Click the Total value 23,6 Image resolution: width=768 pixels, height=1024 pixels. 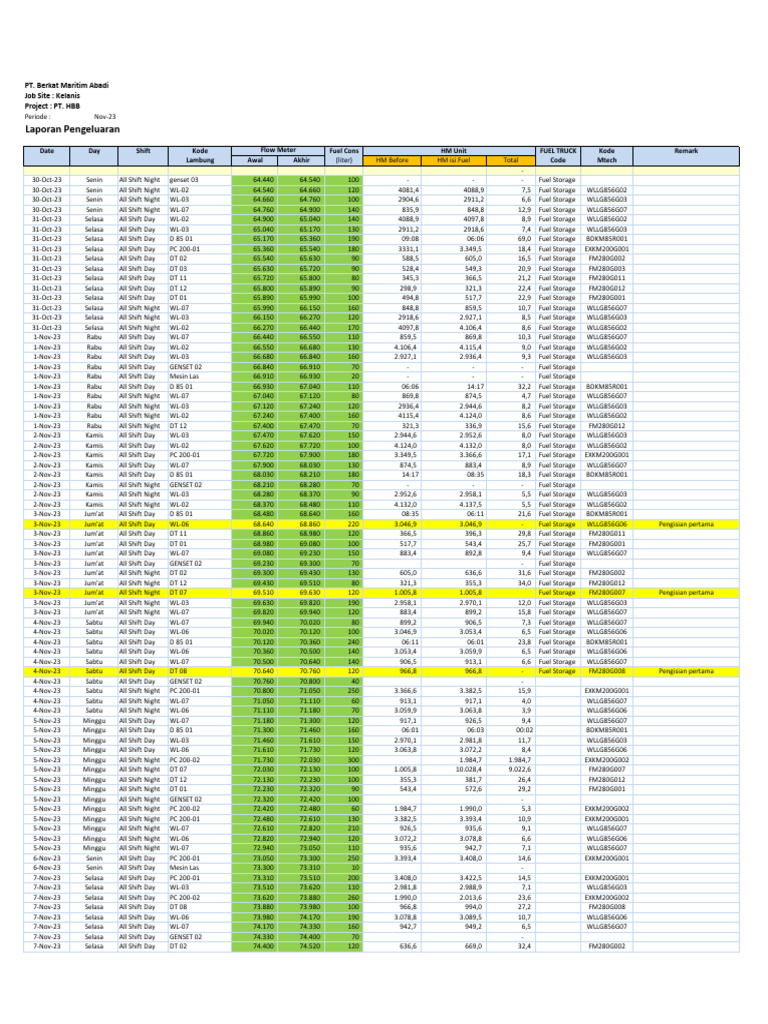pyautogui.click(x=524, y=897)
